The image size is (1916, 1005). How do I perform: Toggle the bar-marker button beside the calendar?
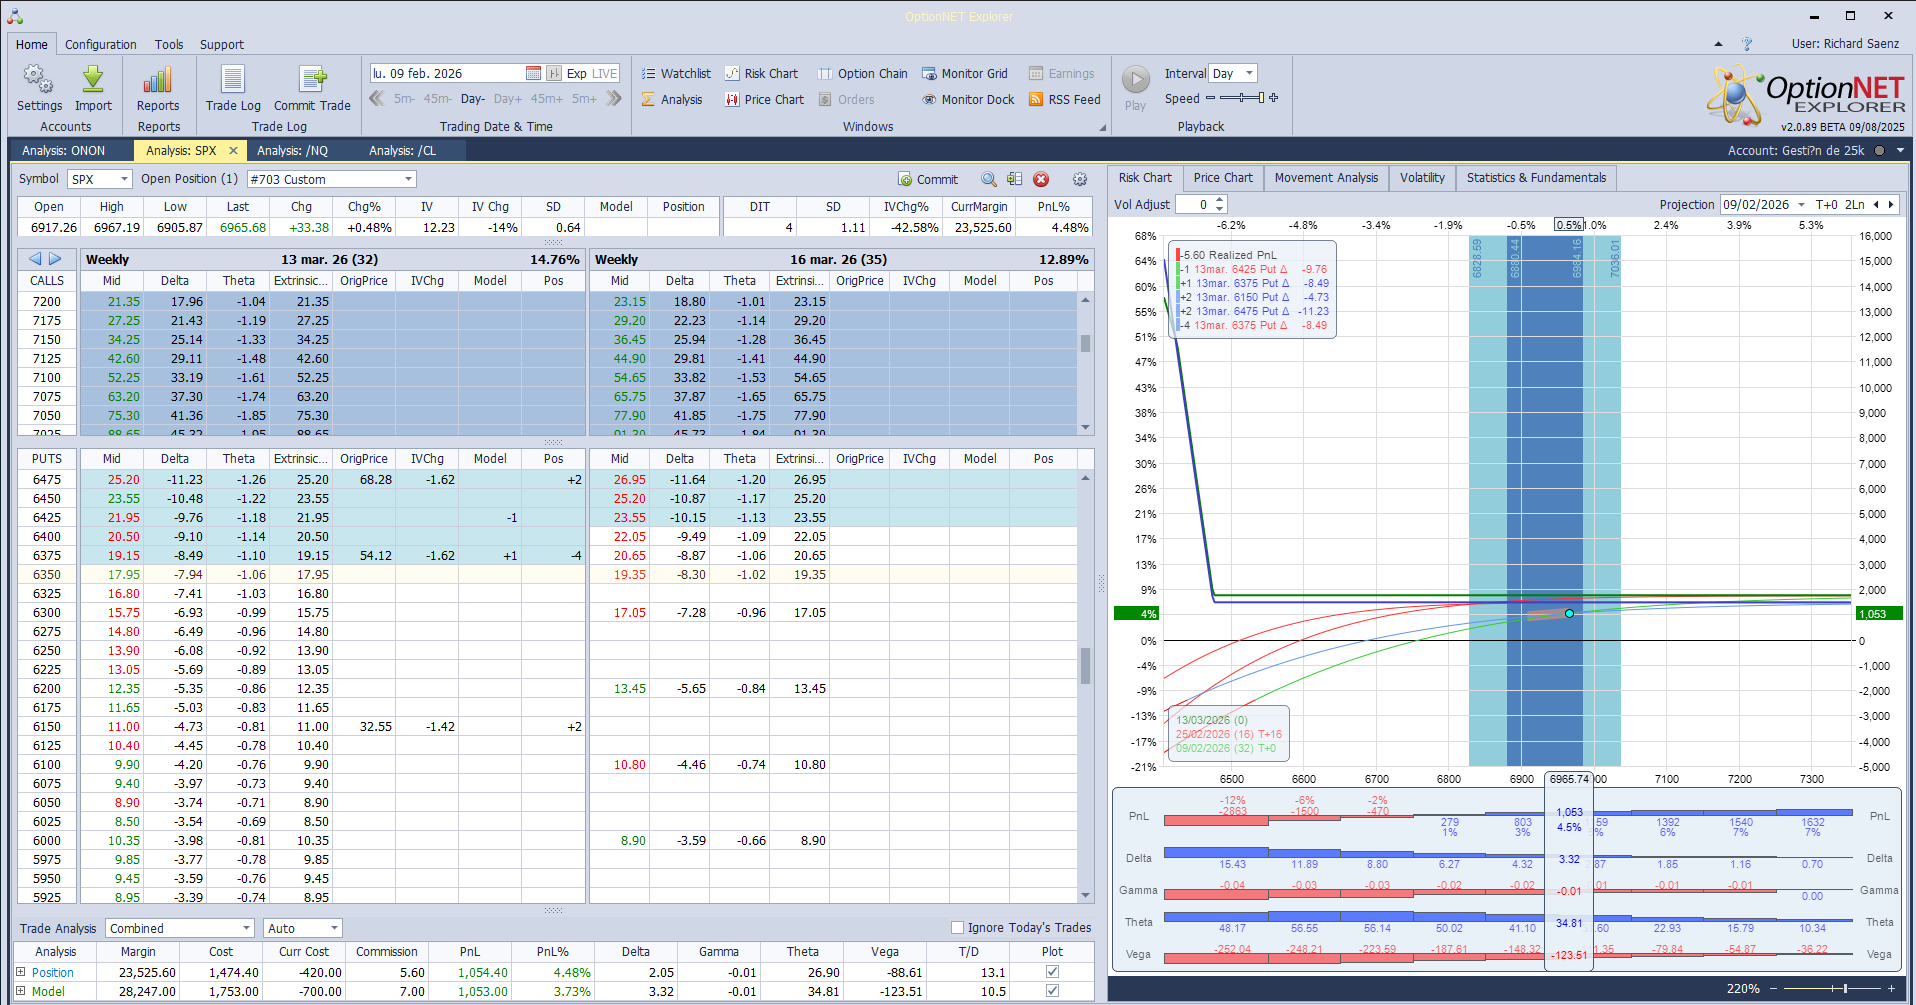click(554, 73)
